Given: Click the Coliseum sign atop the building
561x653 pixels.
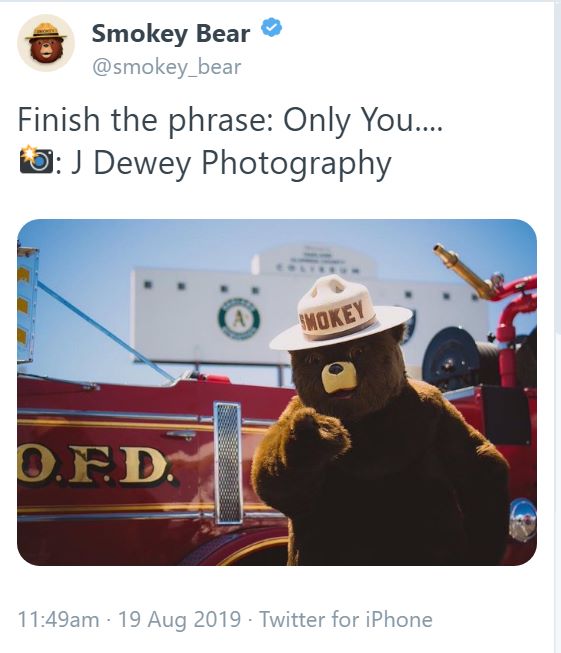Looking at the screenshot, I should (314, 259).
